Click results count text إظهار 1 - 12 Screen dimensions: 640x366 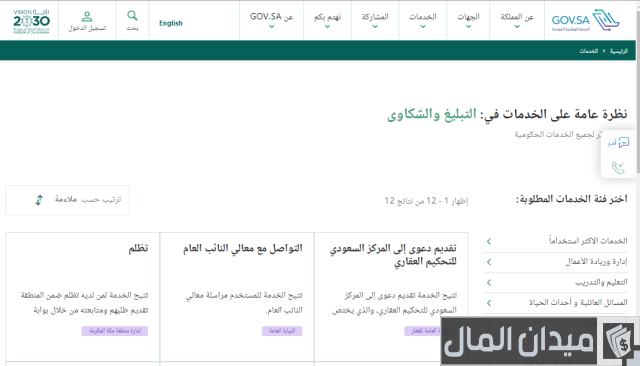click(426, 201)
